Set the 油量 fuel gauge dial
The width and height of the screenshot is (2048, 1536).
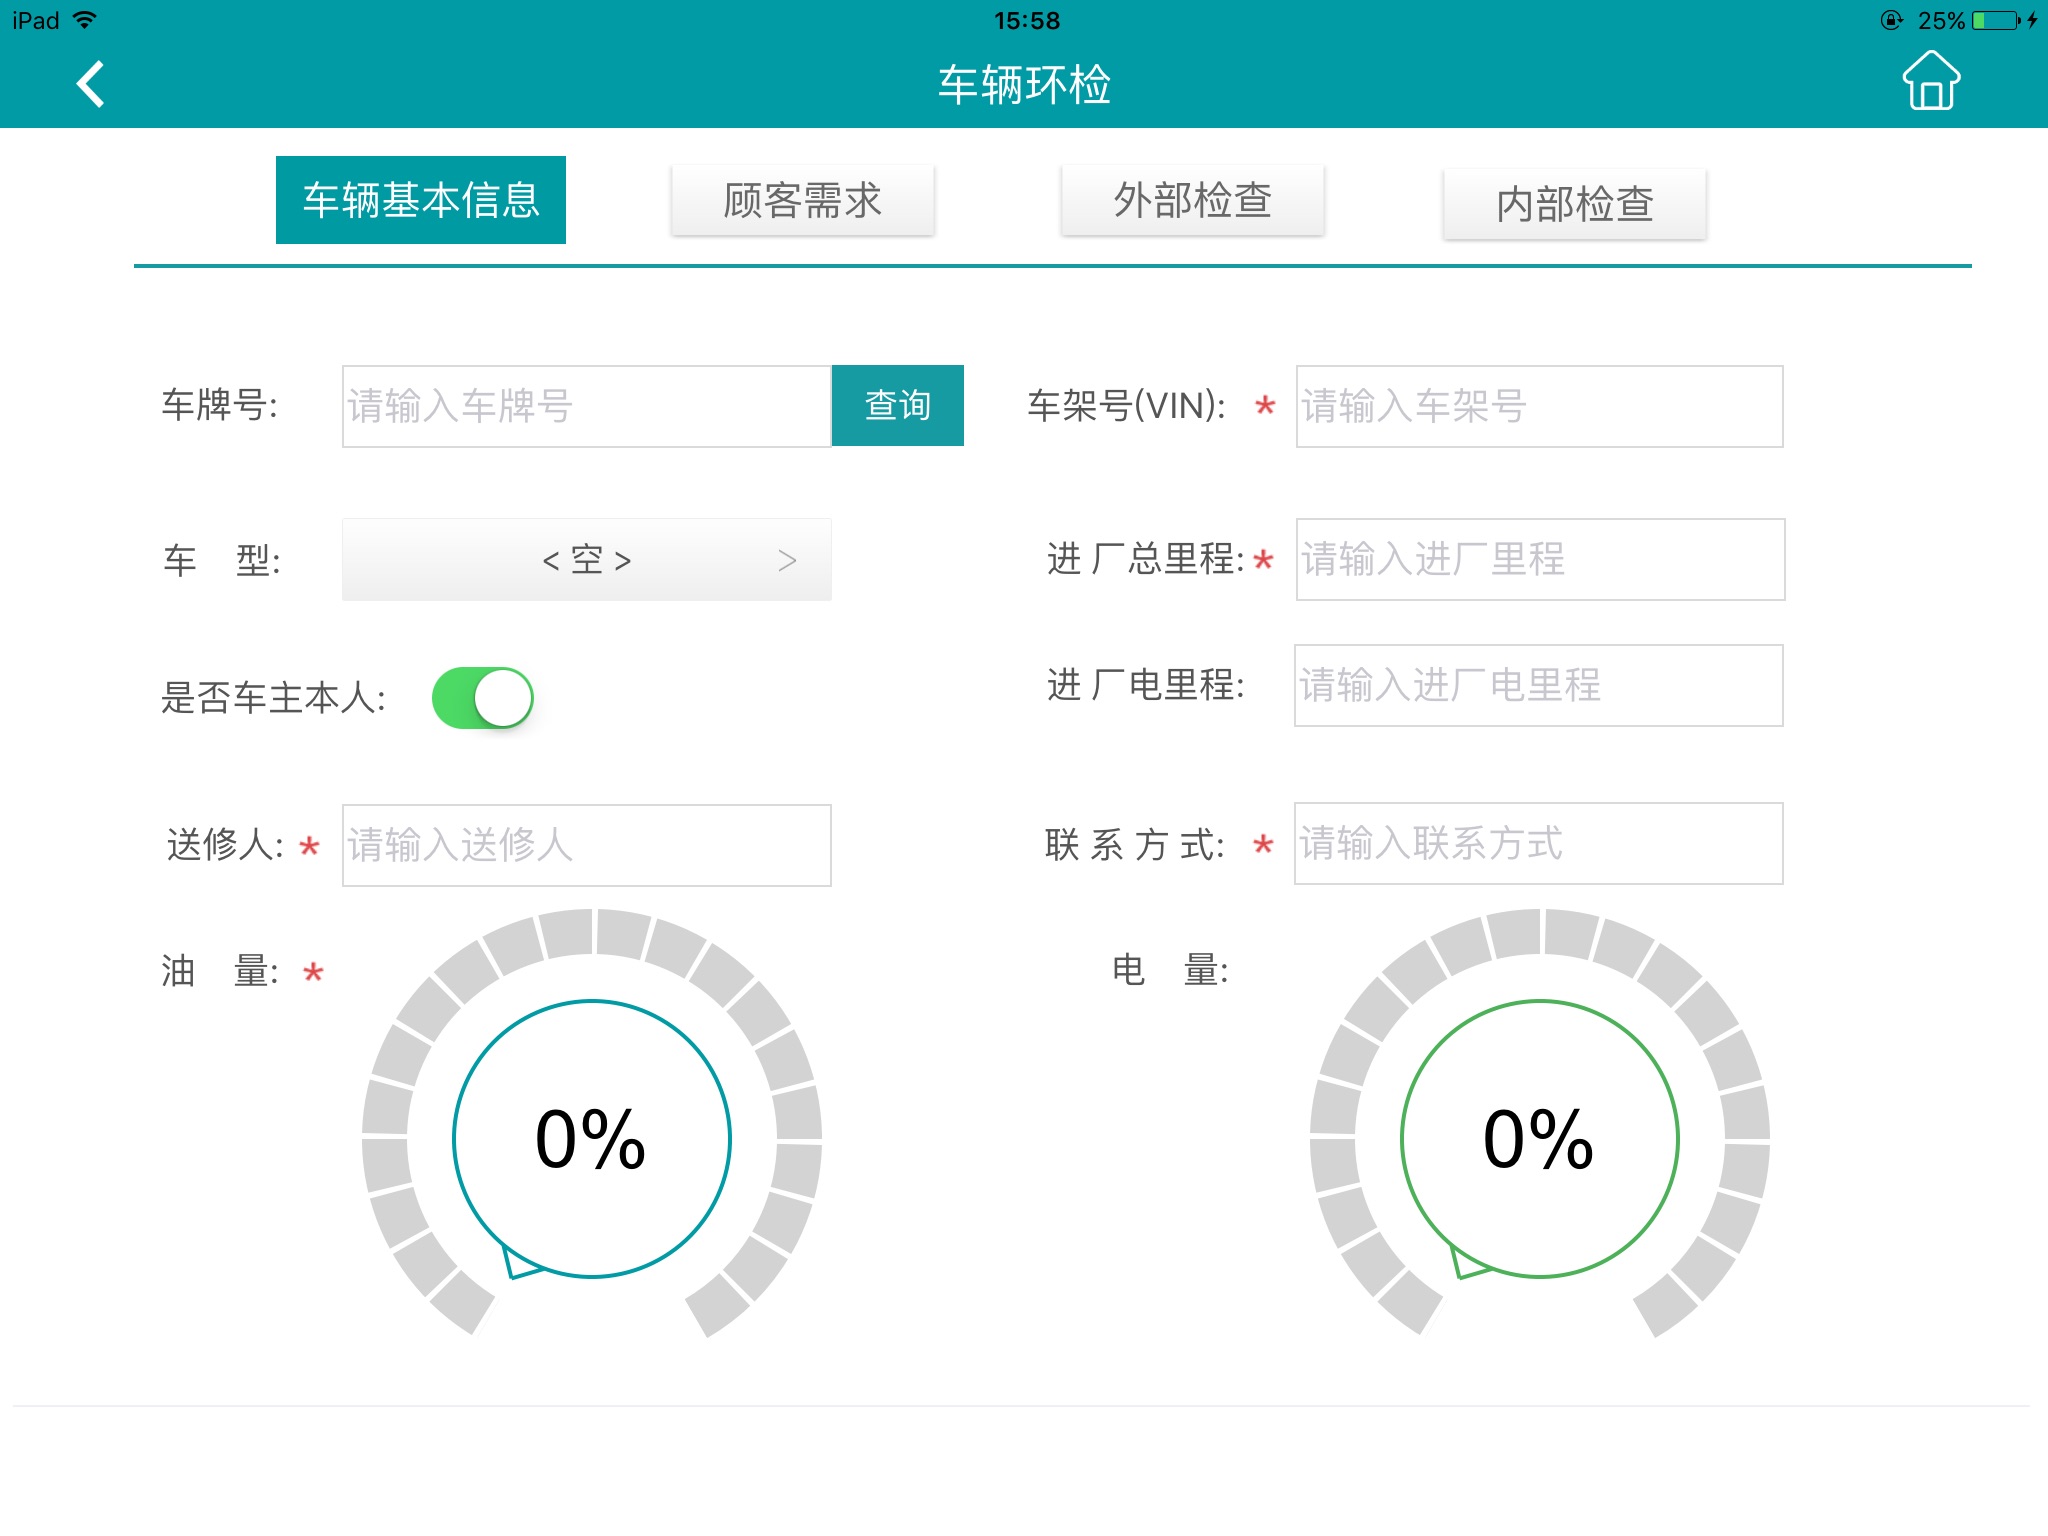[x=592, y=1124]
